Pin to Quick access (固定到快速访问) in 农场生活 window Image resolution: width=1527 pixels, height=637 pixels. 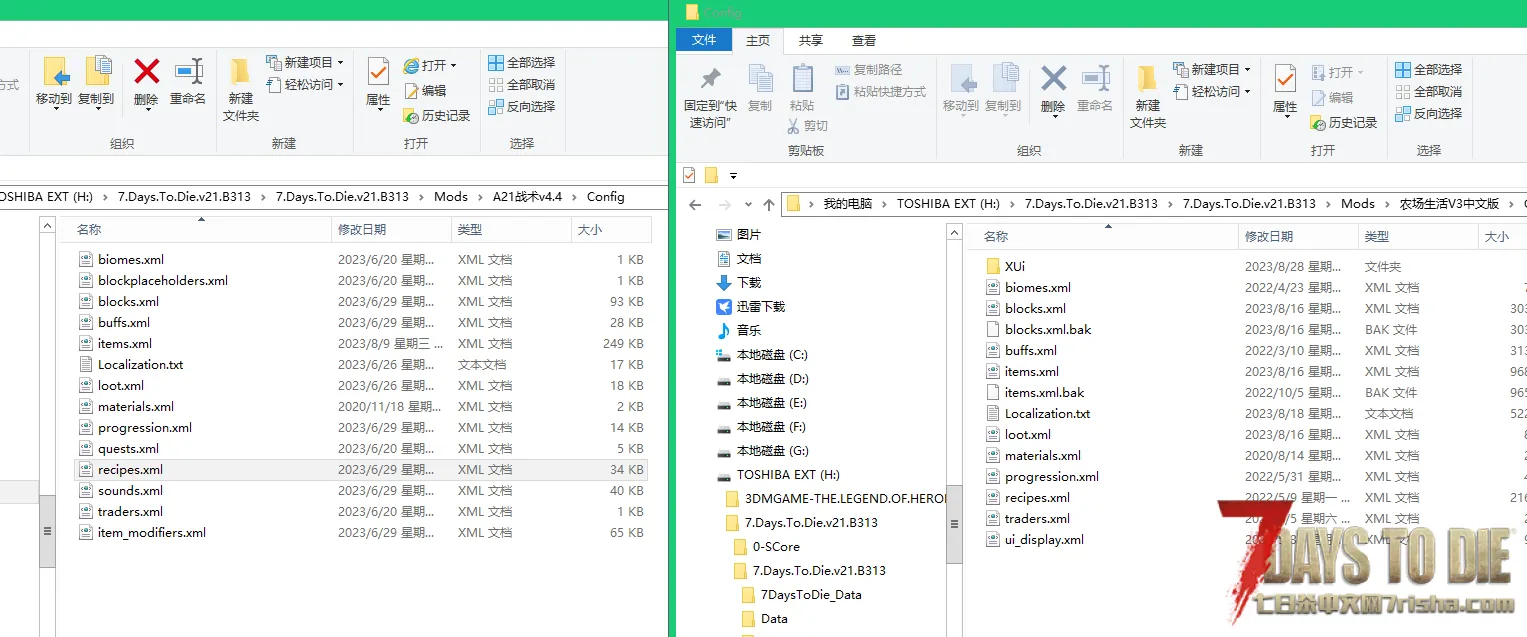click(711, 96)
